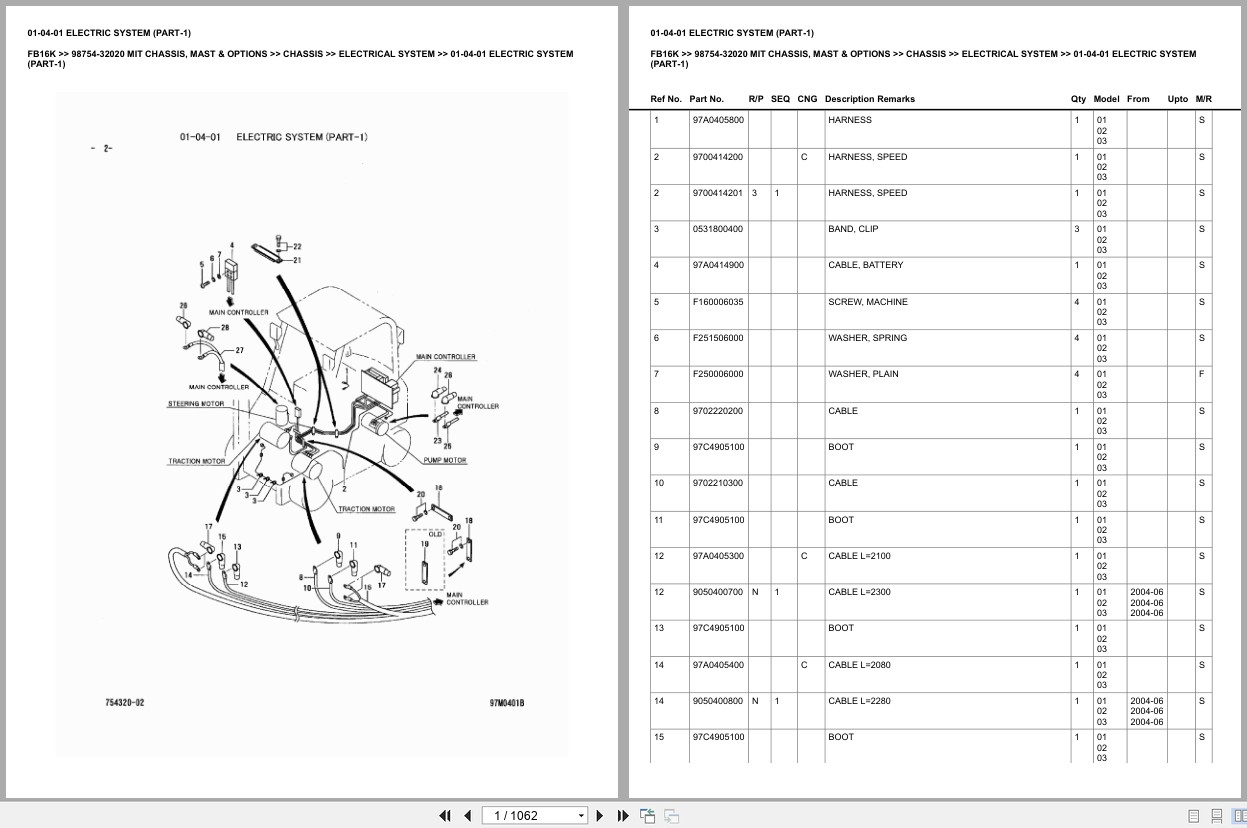Click part number 9050400800
1247x828 pixels.
(718, 701)
